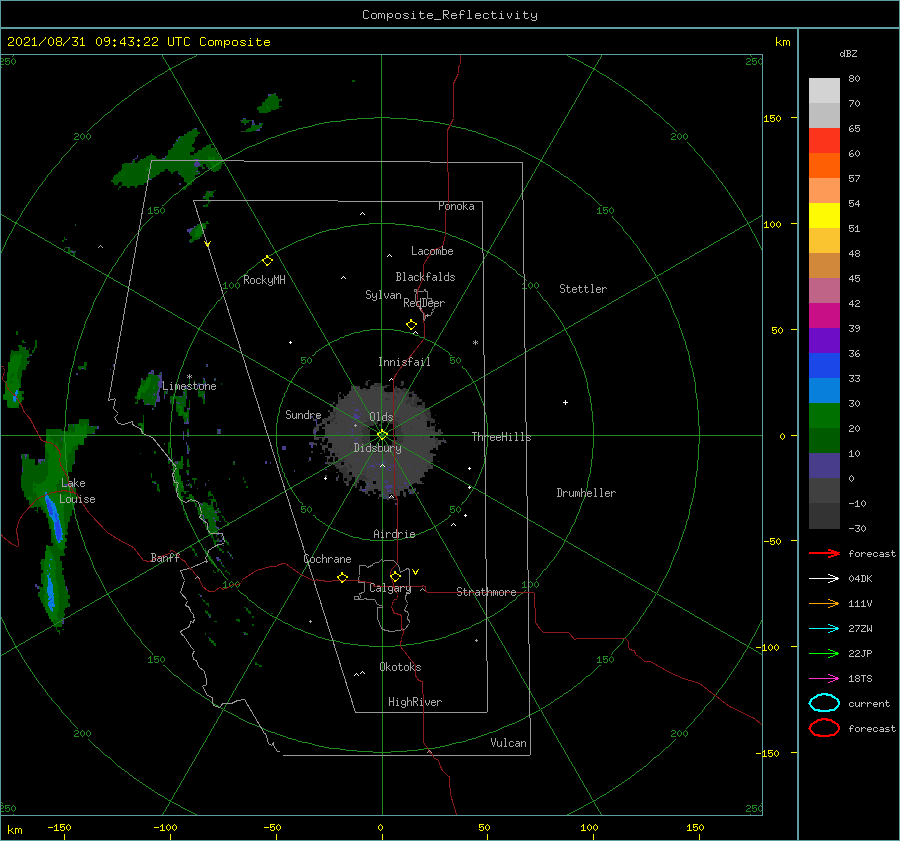Click the Airdrie label
The width and height of the screenshot is (900, 841).
pos(394,534)
